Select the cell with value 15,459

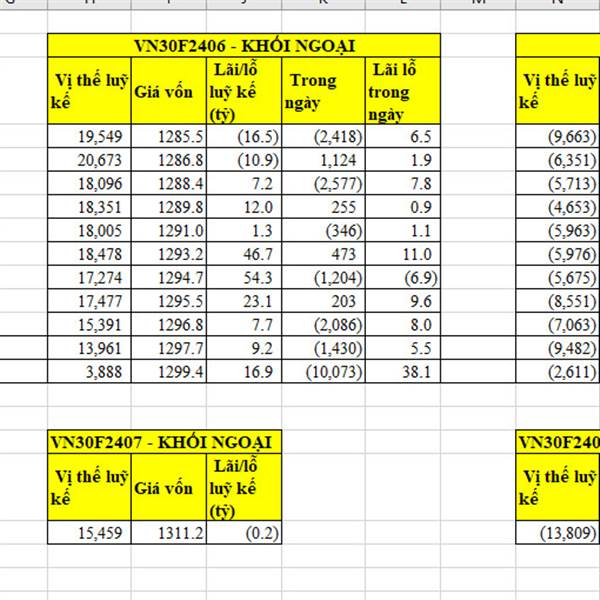click(89, 532)
